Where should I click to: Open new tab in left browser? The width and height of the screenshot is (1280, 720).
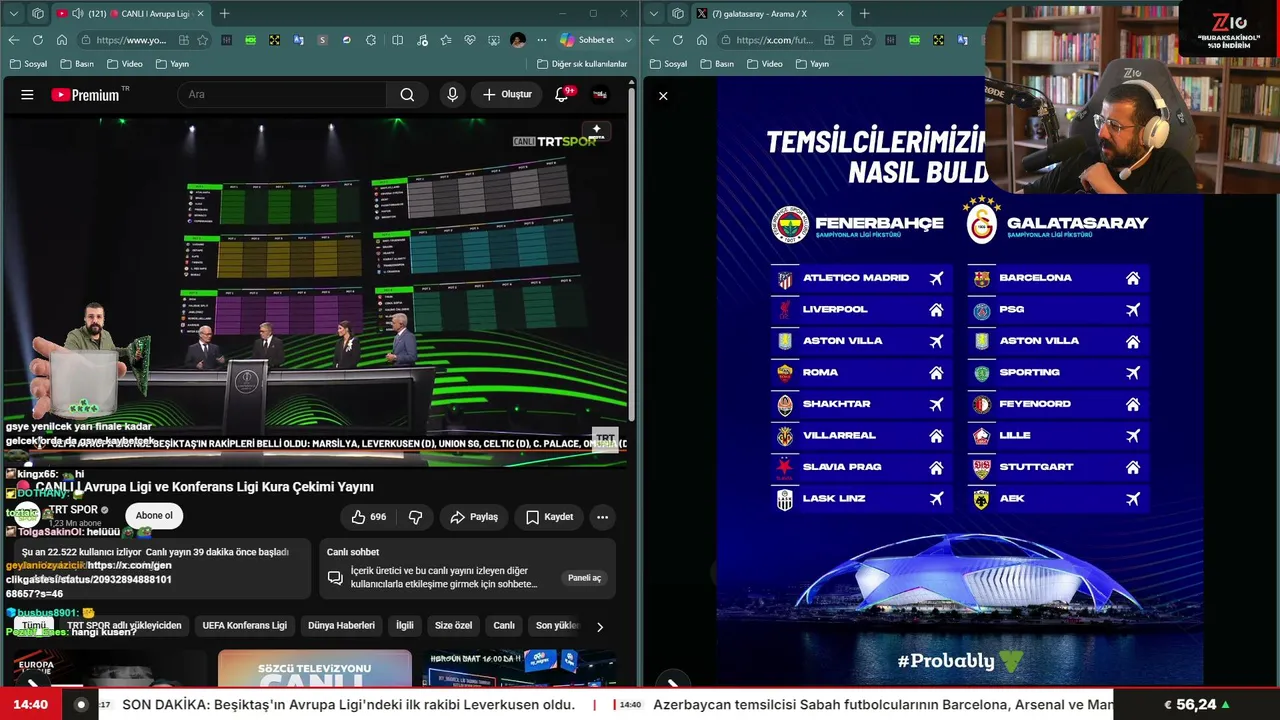(224, 14)
